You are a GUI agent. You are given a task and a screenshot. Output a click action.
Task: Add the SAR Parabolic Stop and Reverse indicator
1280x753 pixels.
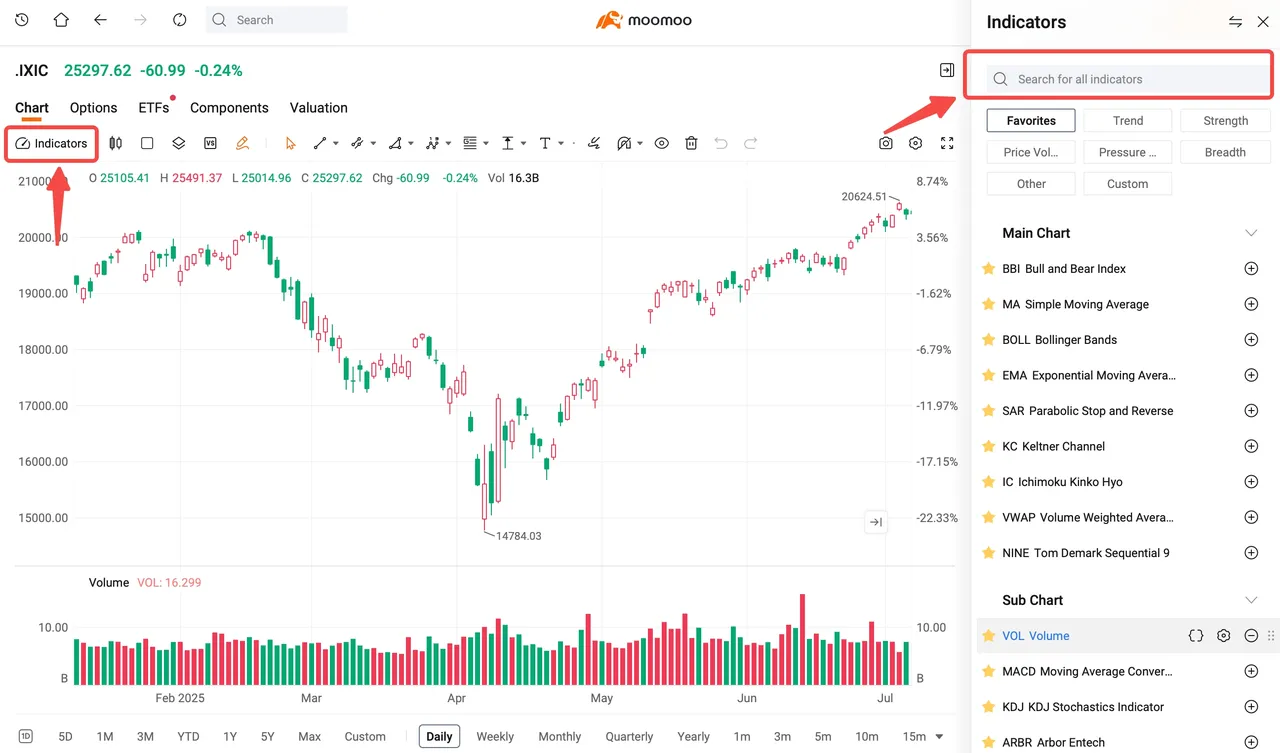click(1250, 411)
